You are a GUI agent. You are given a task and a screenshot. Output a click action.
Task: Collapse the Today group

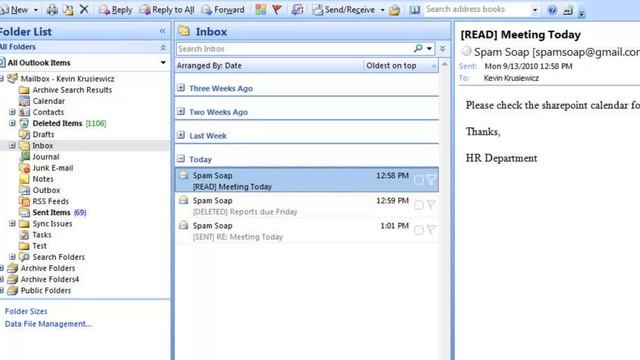click(x=181, y=158)
